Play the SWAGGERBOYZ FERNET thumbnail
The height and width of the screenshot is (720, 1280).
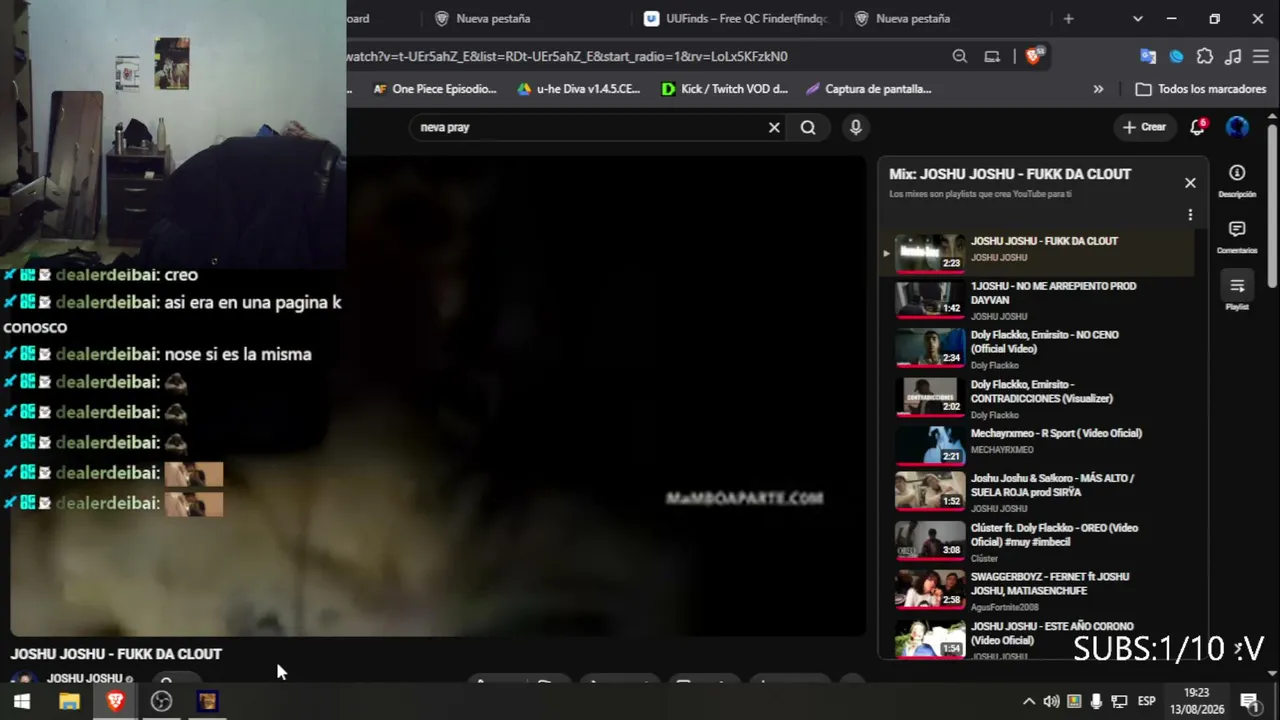[930, 589]
